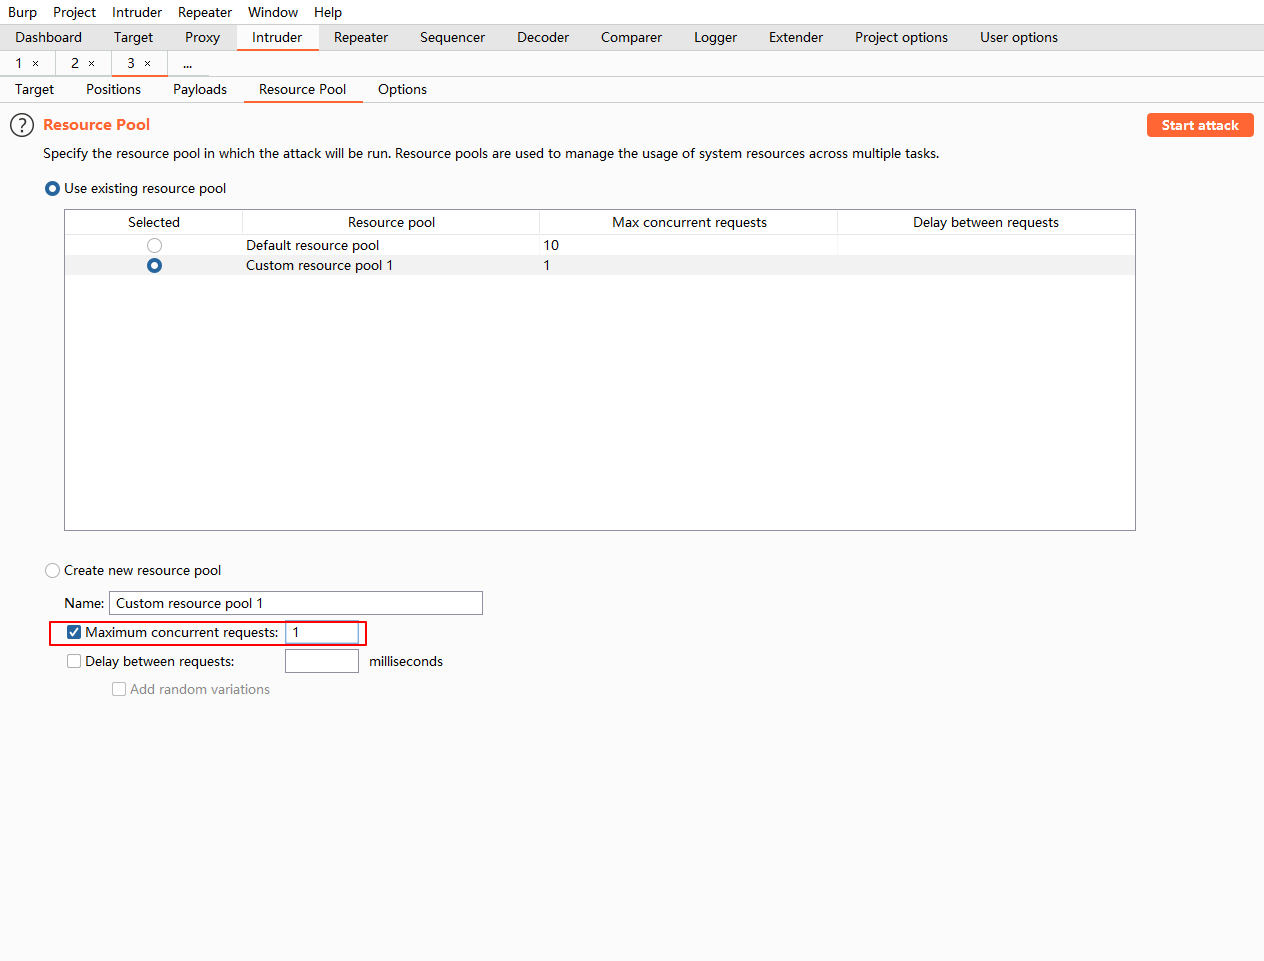
Task: Open the Intruder Options sub-tab
Action: coord(402,89)
